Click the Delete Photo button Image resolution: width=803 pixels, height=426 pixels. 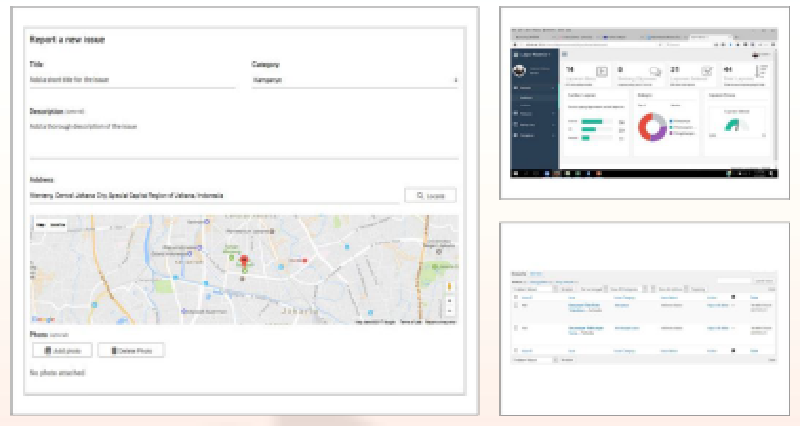131,350
